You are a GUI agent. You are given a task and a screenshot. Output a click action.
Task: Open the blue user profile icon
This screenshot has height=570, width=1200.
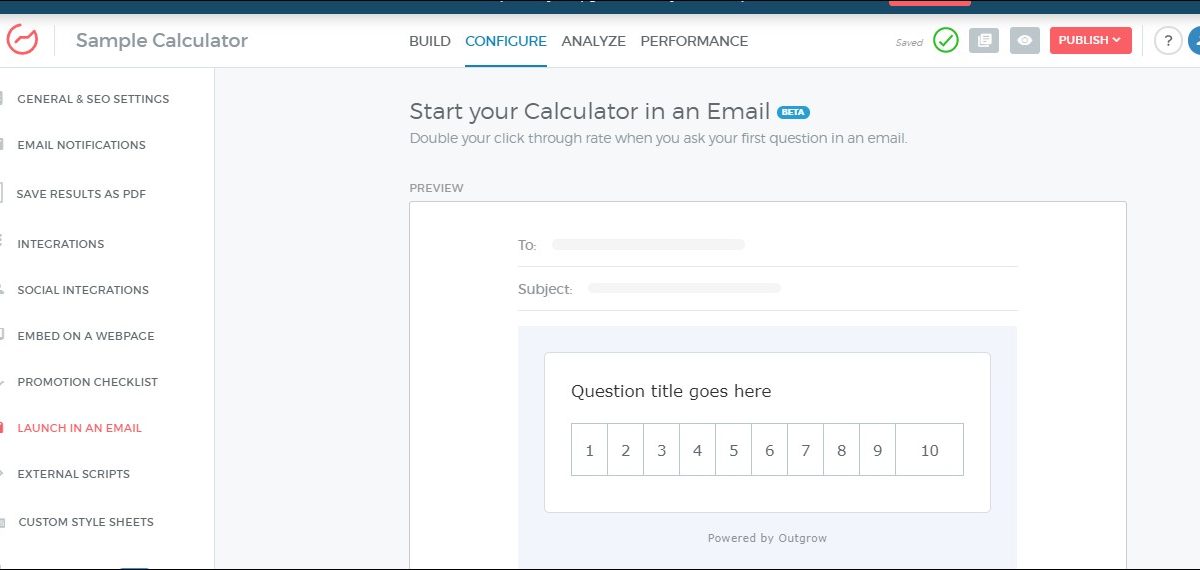pyautogui.click(x=1194, y=41)
